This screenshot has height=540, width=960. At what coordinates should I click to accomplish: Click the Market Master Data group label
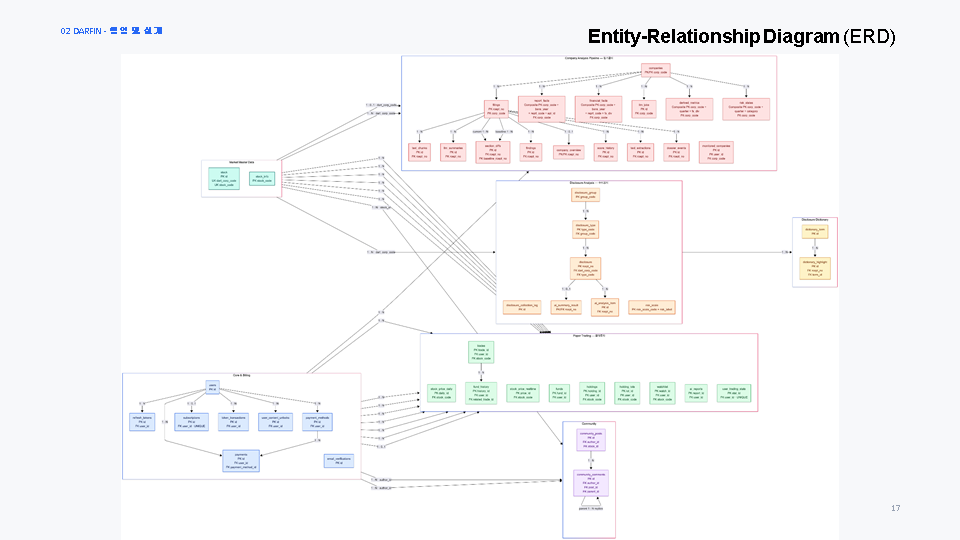coord(241,163)
